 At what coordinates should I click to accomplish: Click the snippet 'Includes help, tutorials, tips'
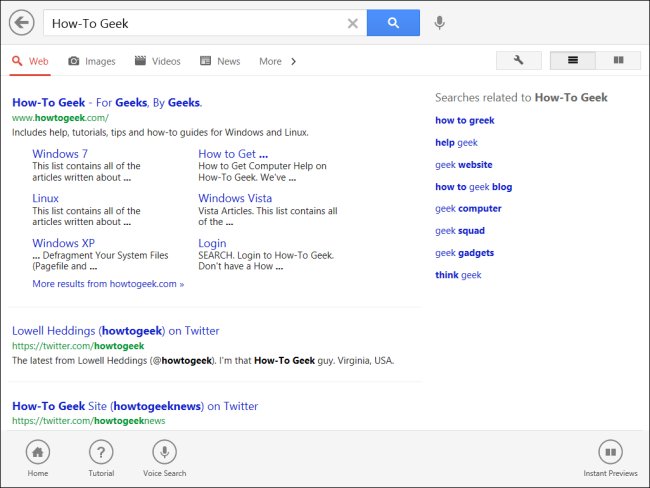[160, 133]
